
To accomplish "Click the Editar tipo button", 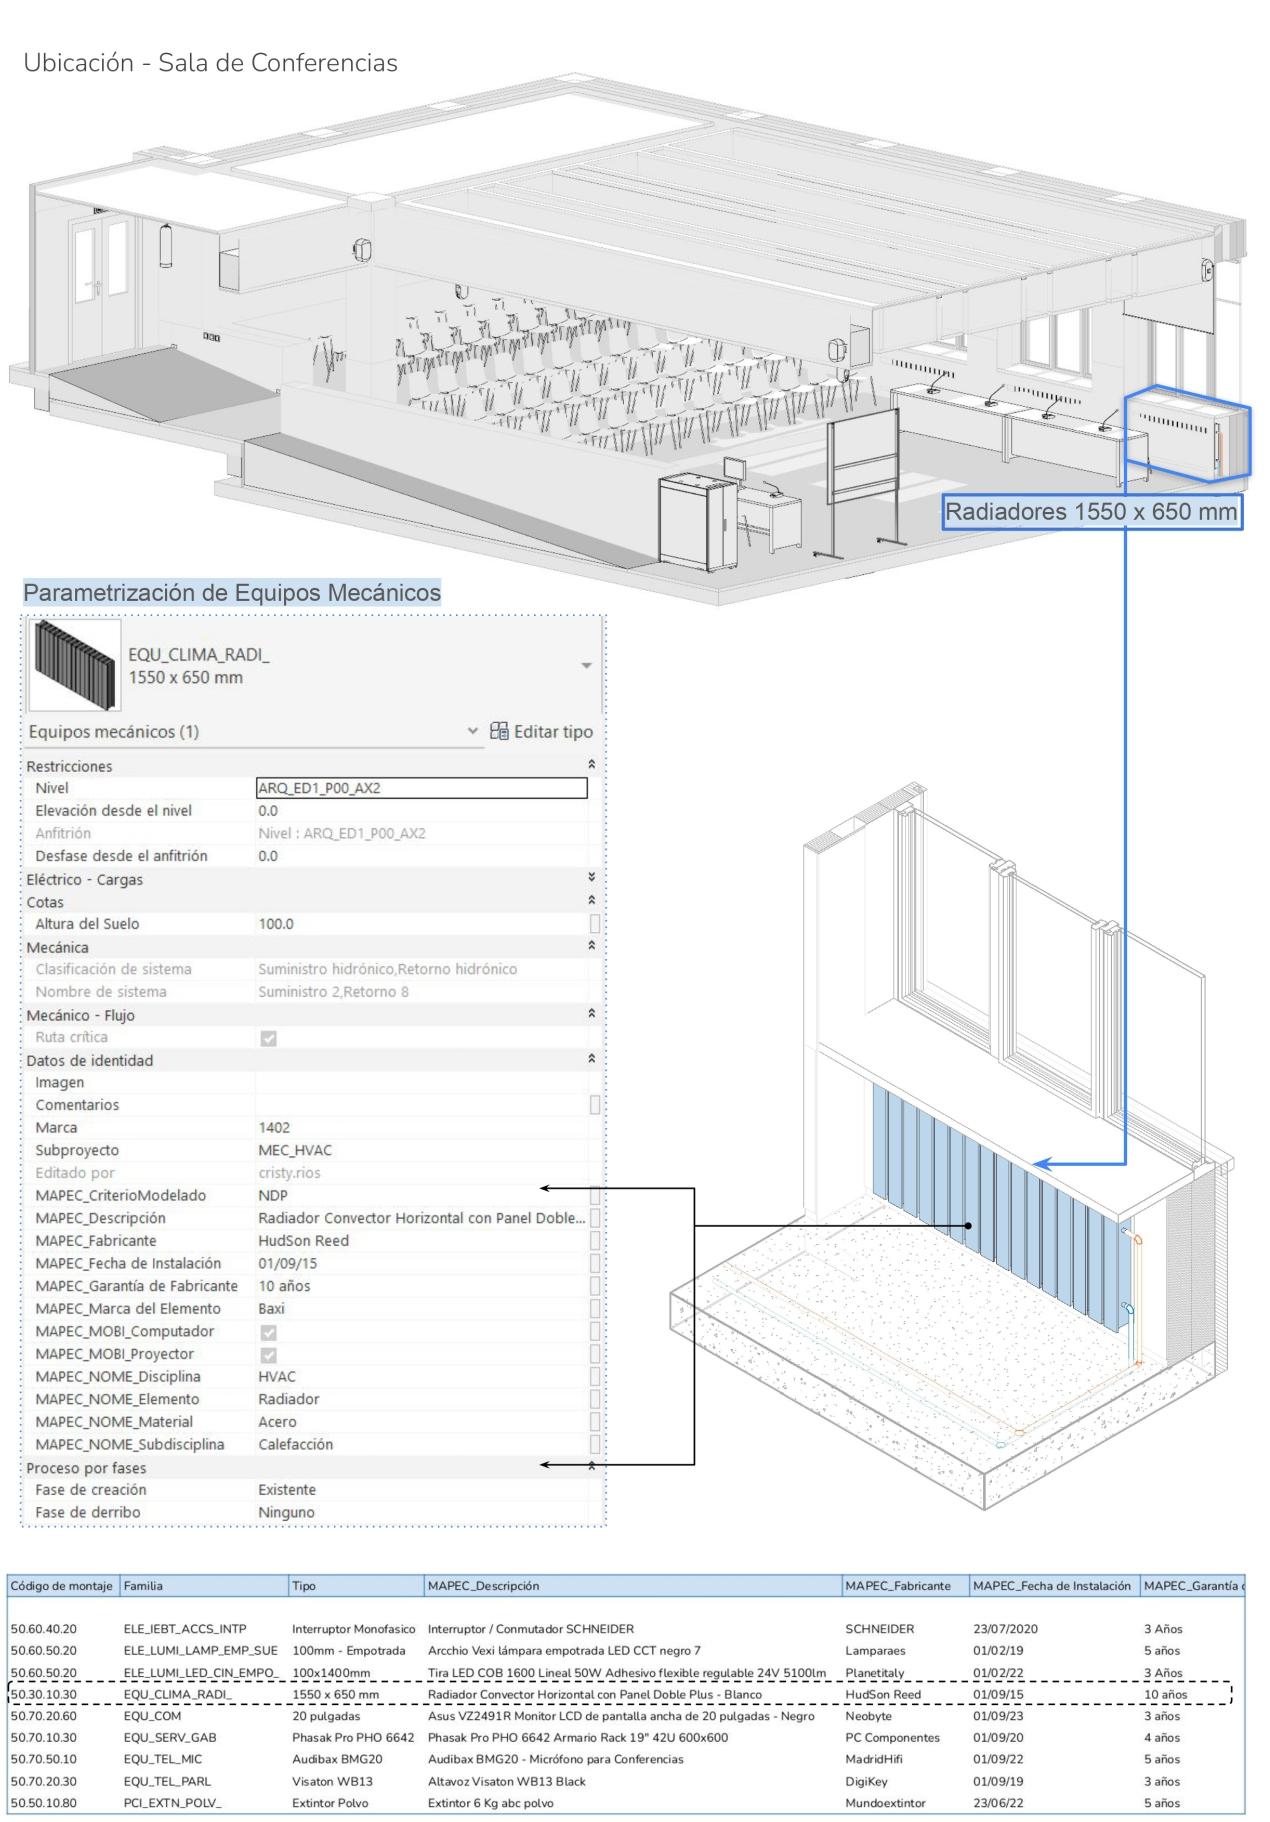I will coord(540,731).
